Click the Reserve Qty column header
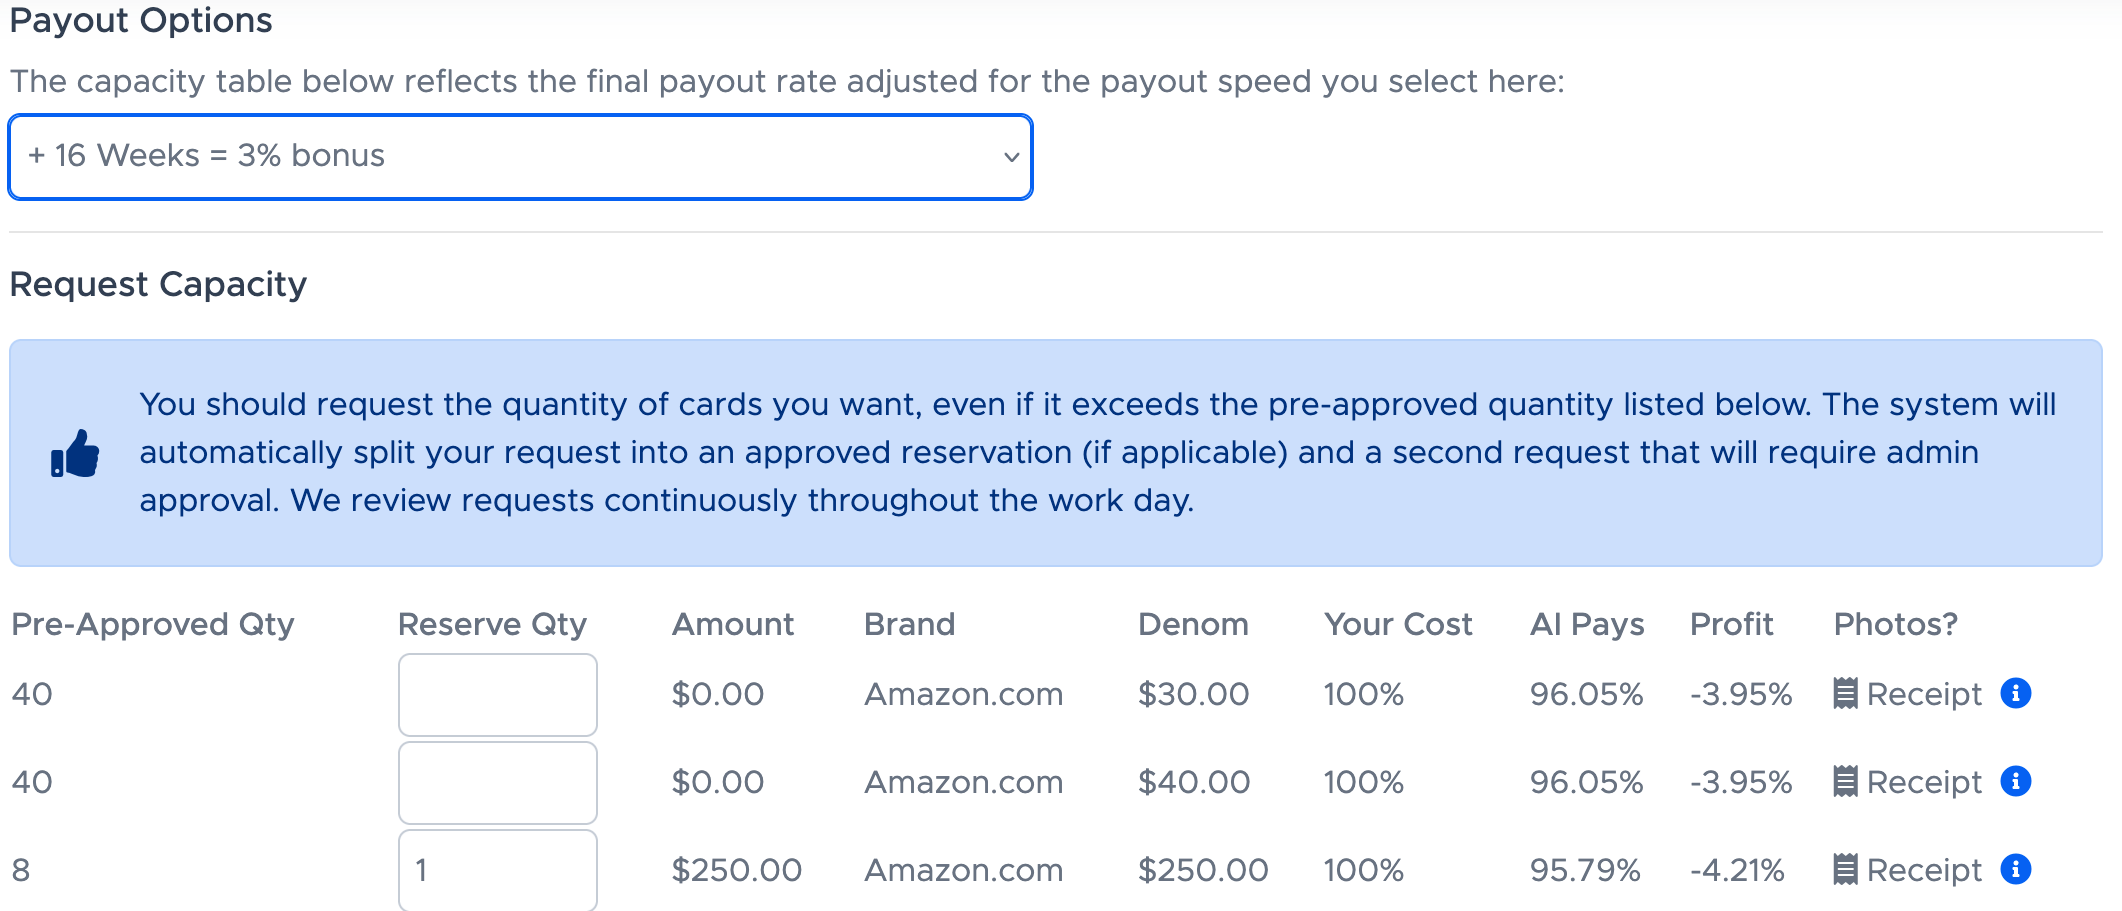 pos(492,624)
